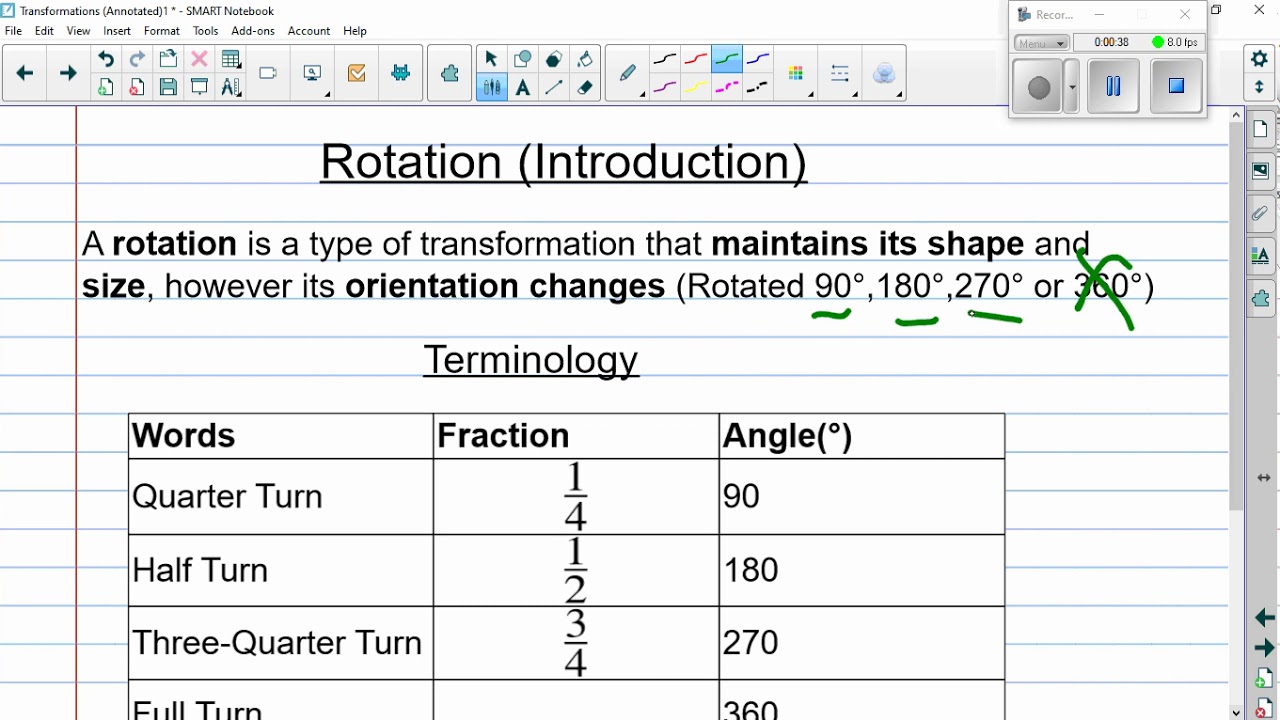1280x720 pixels.
Task: Open the measurement tools
Action: (x=231, y=88)
